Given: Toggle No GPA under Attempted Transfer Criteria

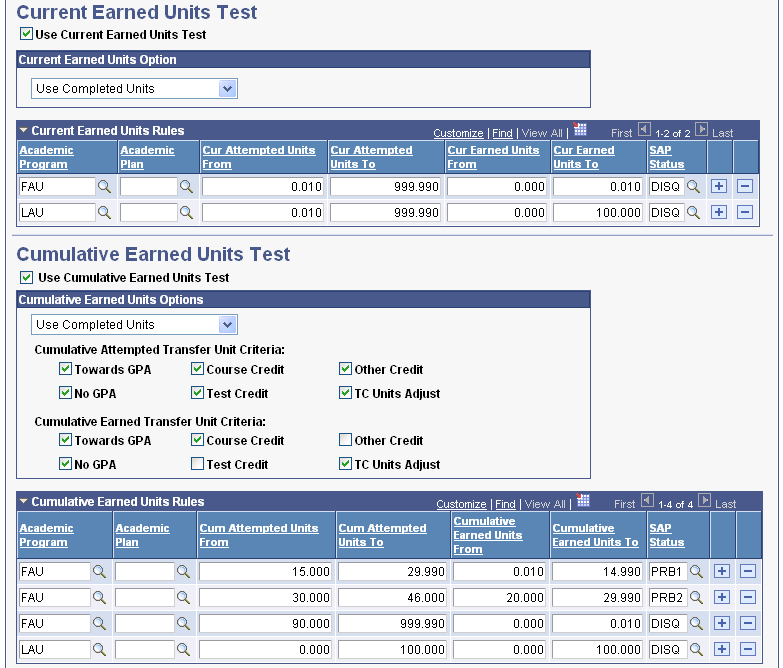Looking at the screenshot, I should point(65,393).
